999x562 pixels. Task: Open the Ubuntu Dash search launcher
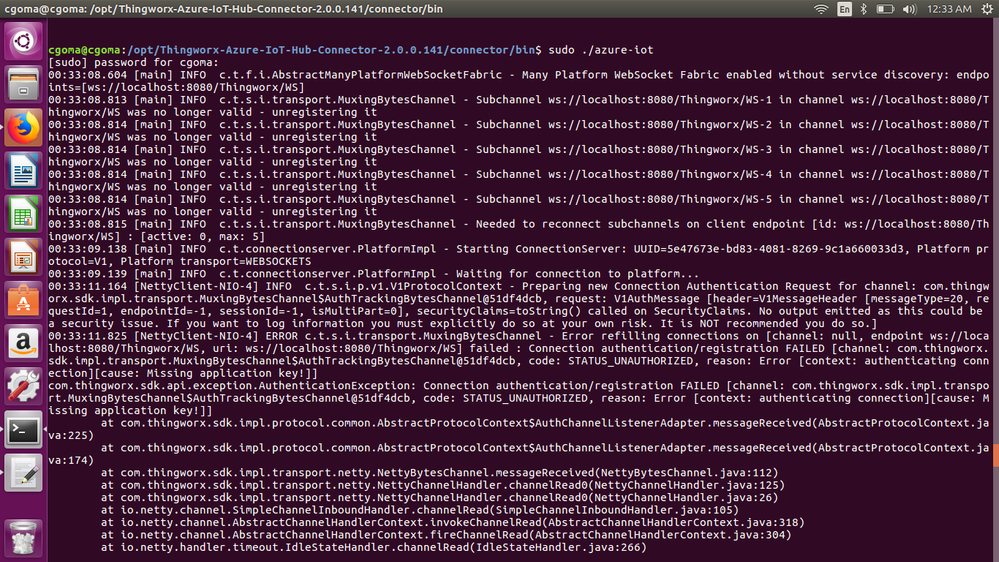(x=23, y=41)
